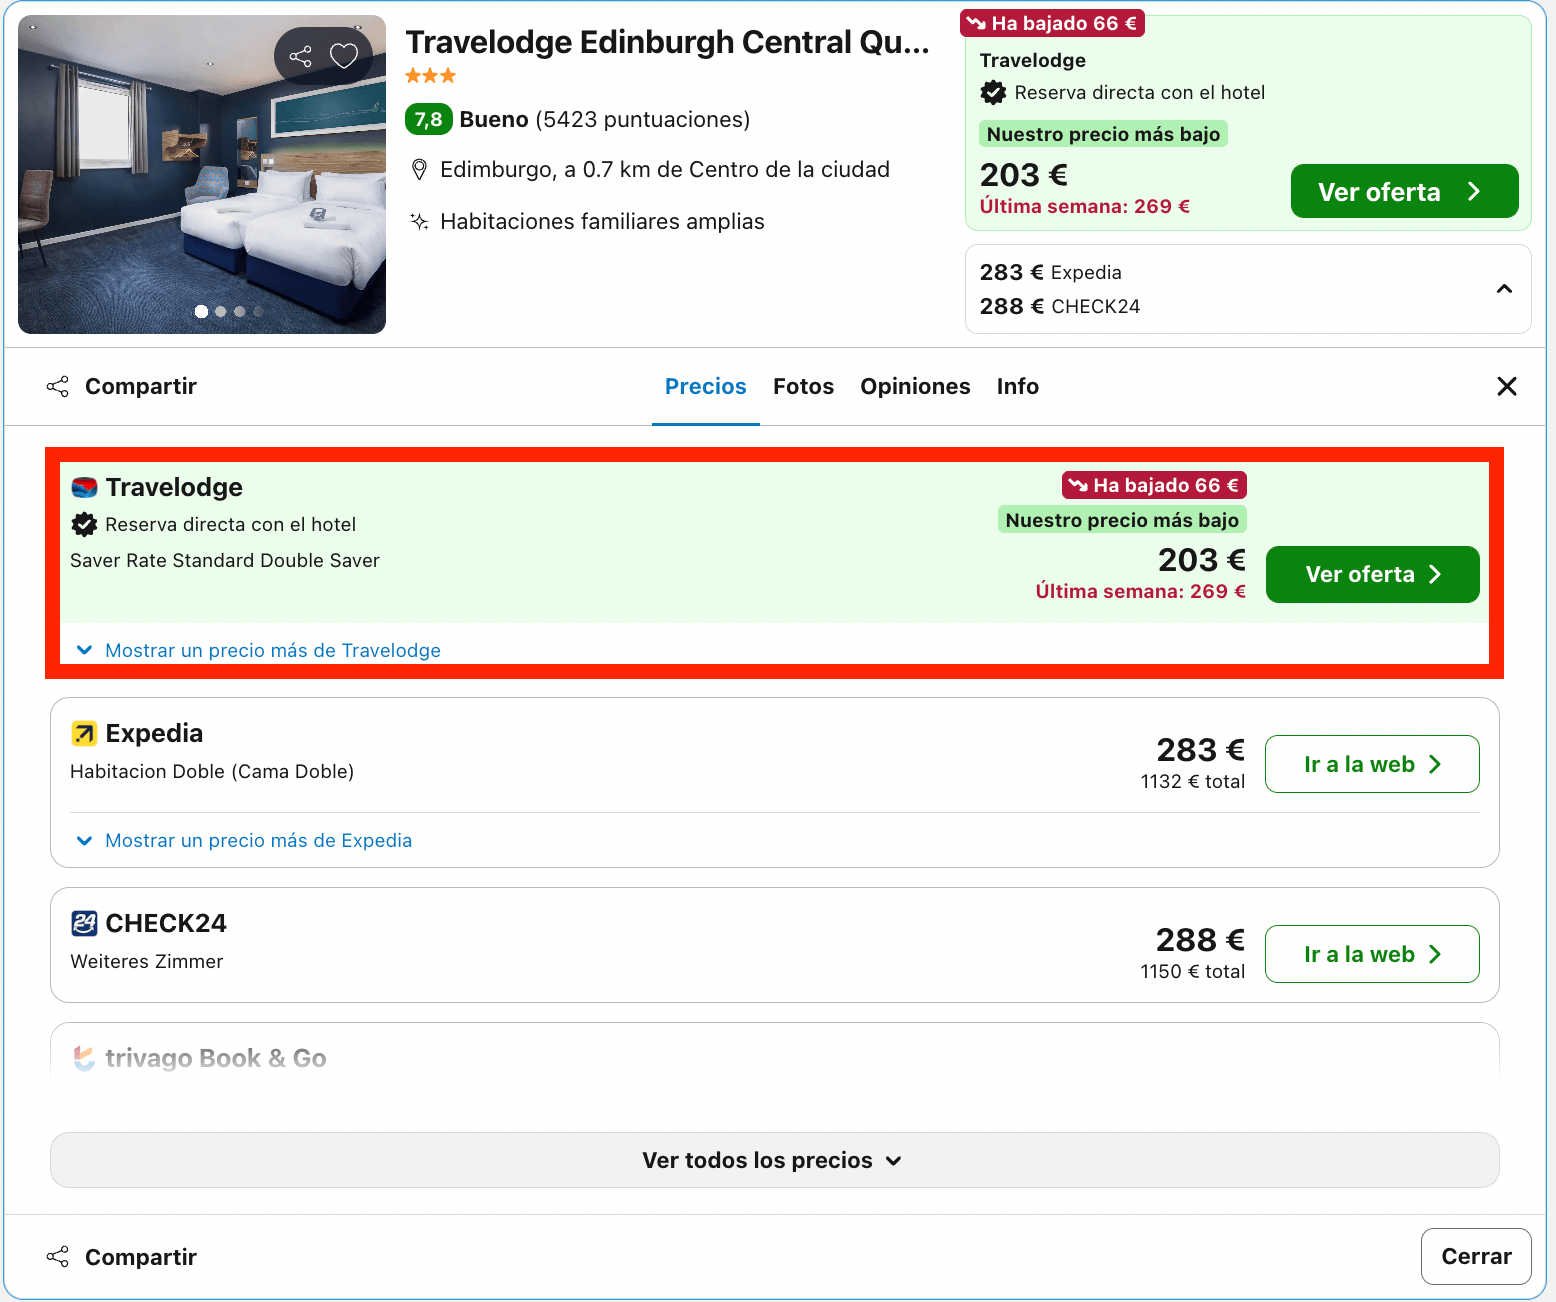This screenshot has height=1302, width=1556.
Task: Click Última semana: 269 € in Travelodge row
Action: coord(1141,591)
